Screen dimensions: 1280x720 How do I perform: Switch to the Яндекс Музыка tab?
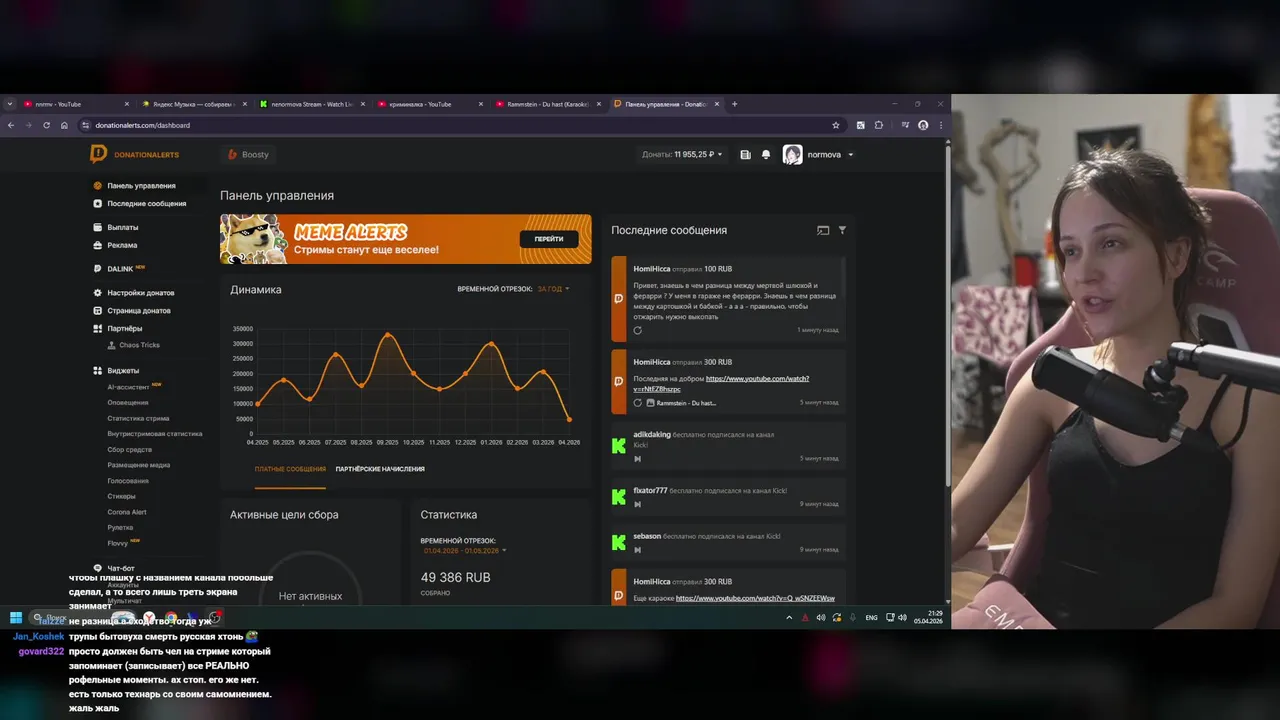coord(194,104)
